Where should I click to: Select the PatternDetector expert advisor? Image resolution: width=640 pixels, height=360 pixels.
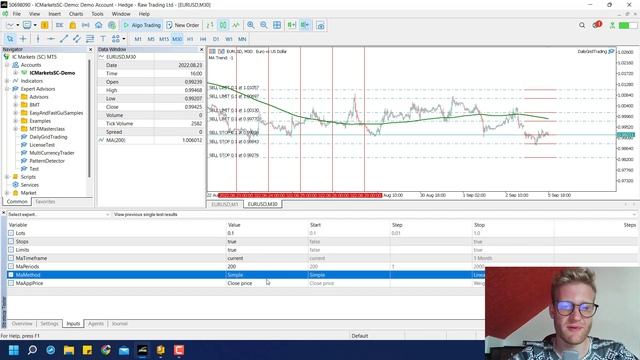47,161
